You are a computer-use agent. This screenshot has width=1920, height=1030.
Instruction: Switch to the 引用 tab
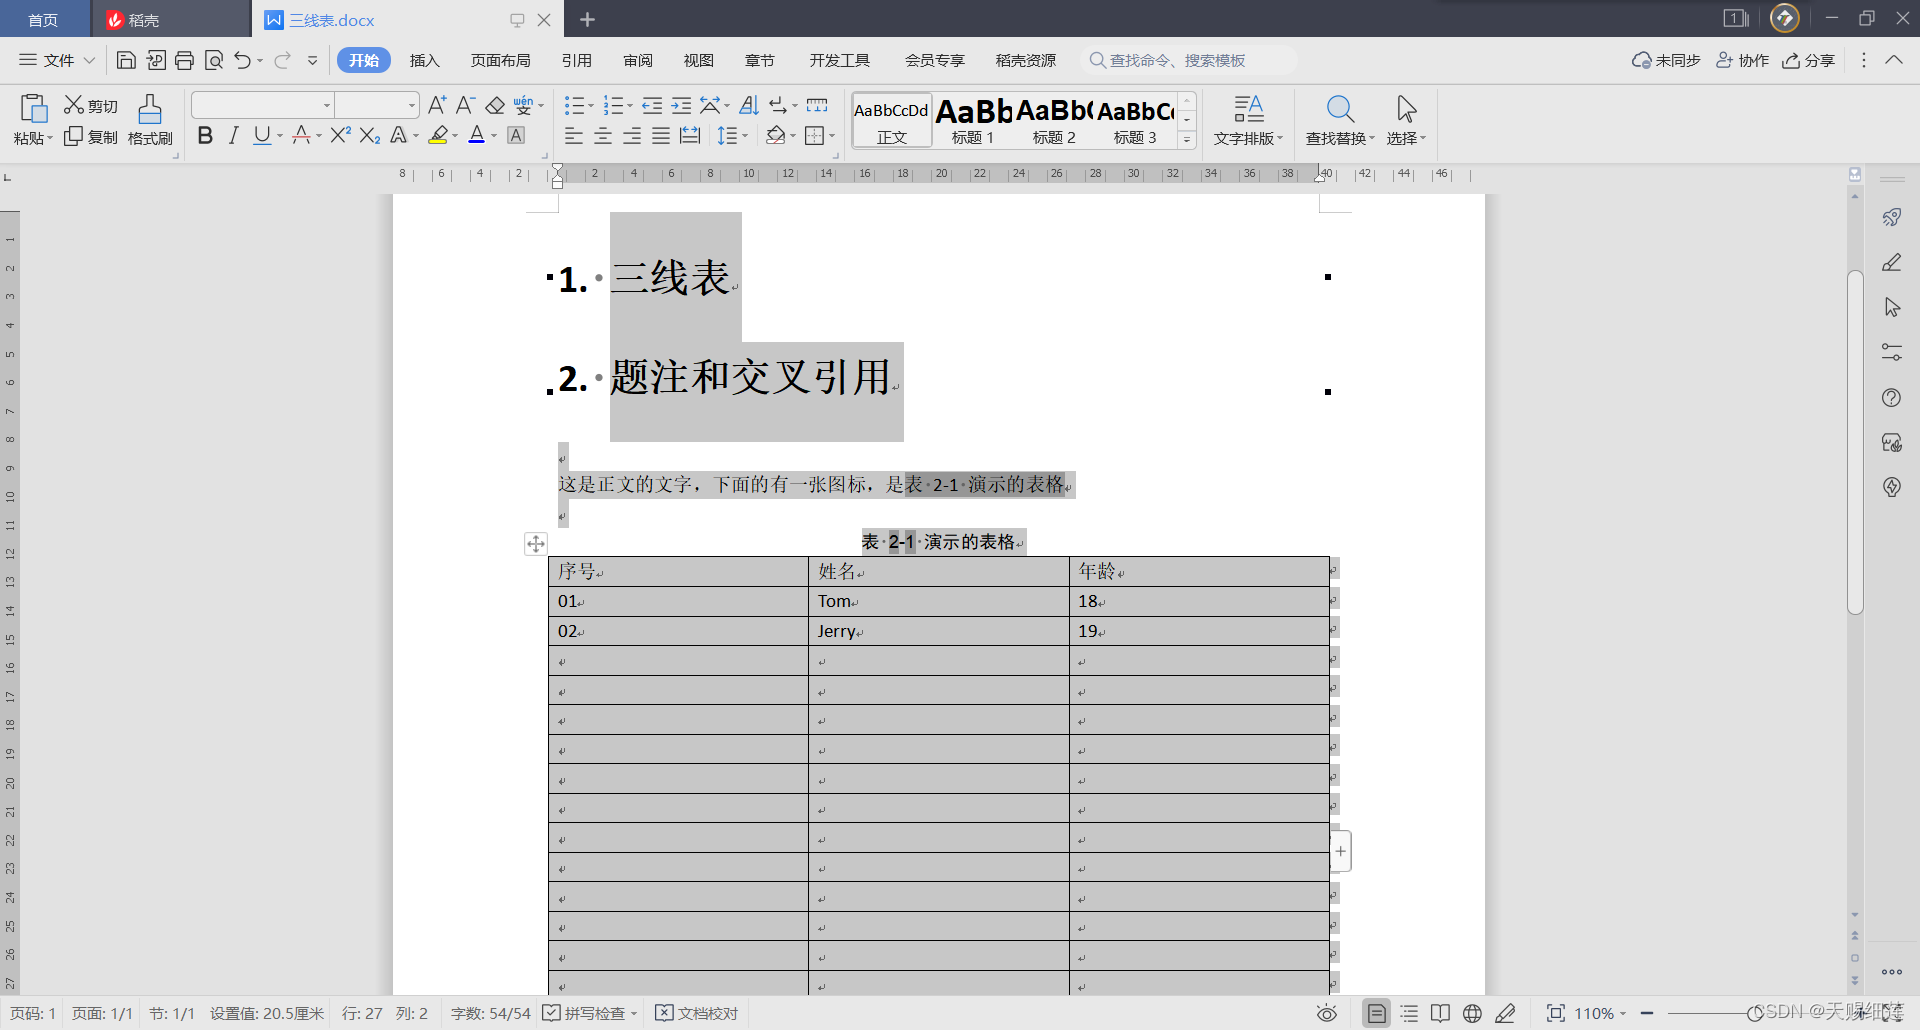(577, 60)
